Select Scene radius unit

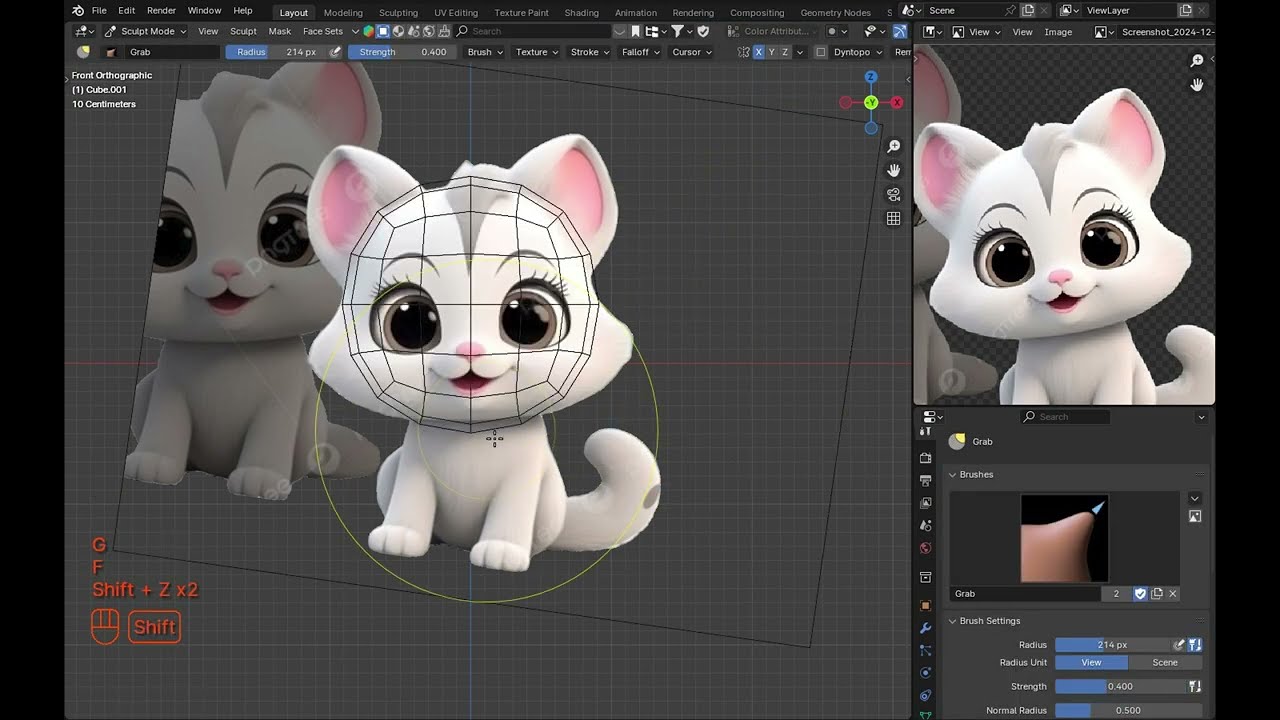coord(1165,662)
